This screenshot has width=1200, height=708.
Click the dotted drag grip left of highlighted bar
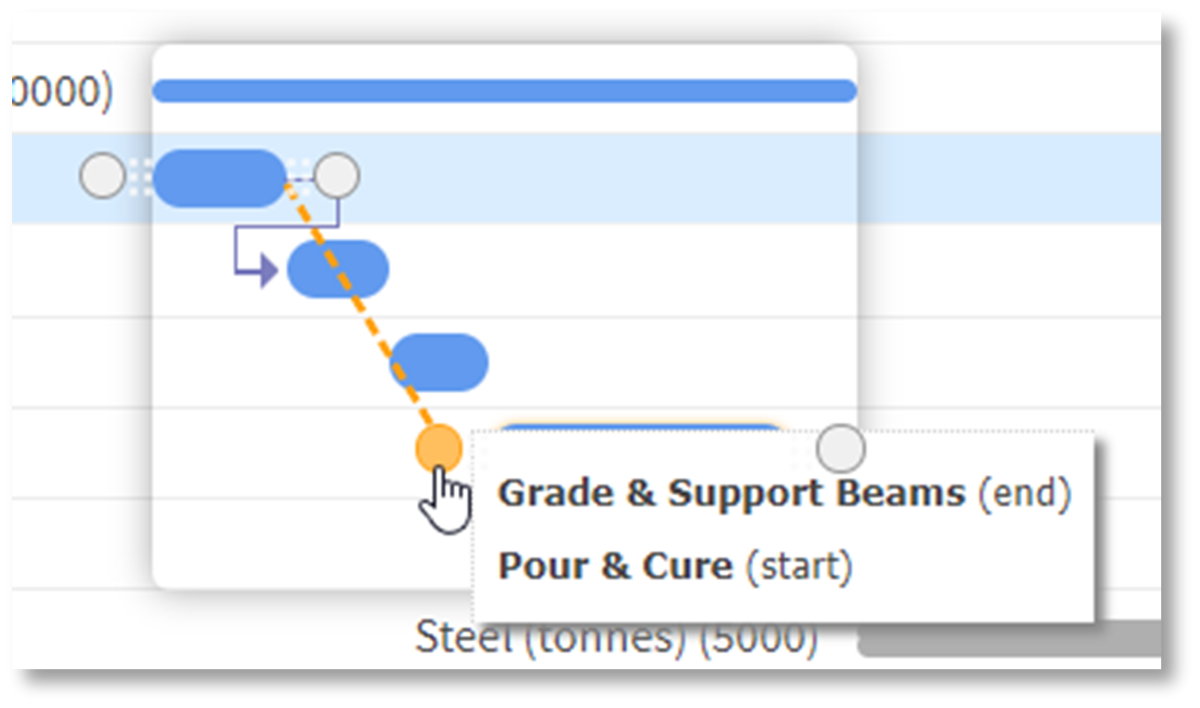pos(140,177)
